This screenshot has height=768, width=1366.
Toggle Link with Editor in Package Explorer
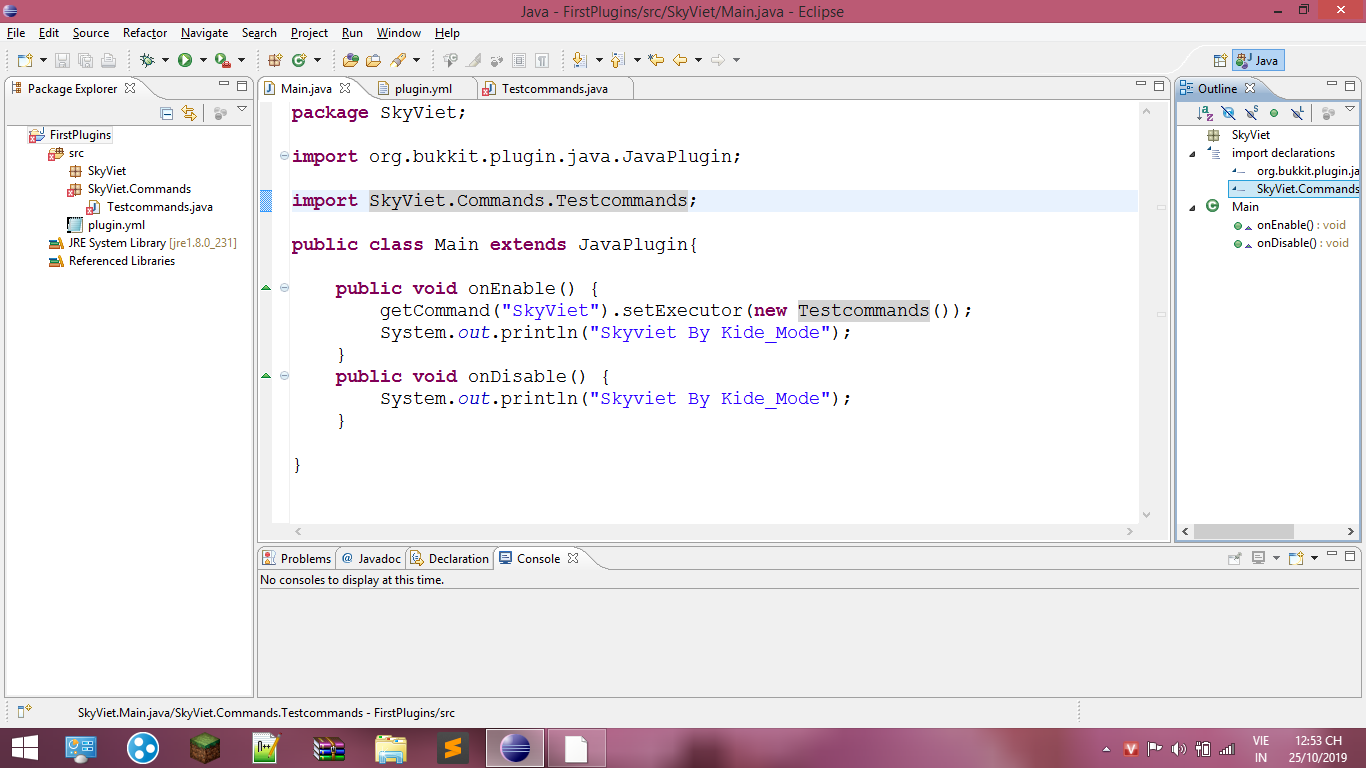pos(189,113)
